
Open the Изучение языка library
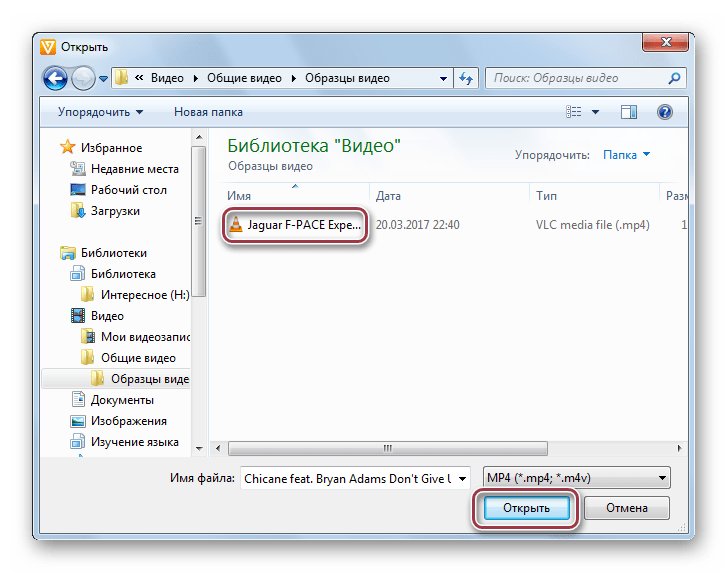tap(124, 442)
